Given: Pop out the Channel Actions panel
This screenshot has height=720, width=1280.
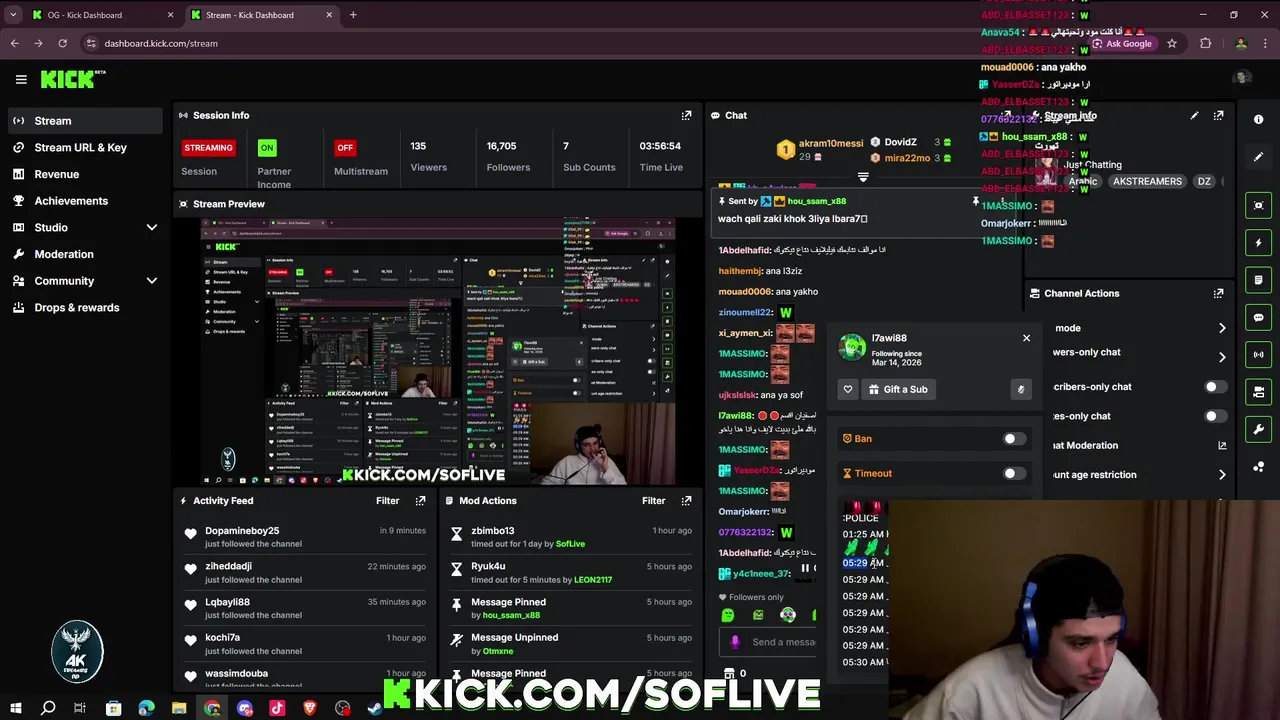Looking at the screenshot, I should (x=1218, y=293).
